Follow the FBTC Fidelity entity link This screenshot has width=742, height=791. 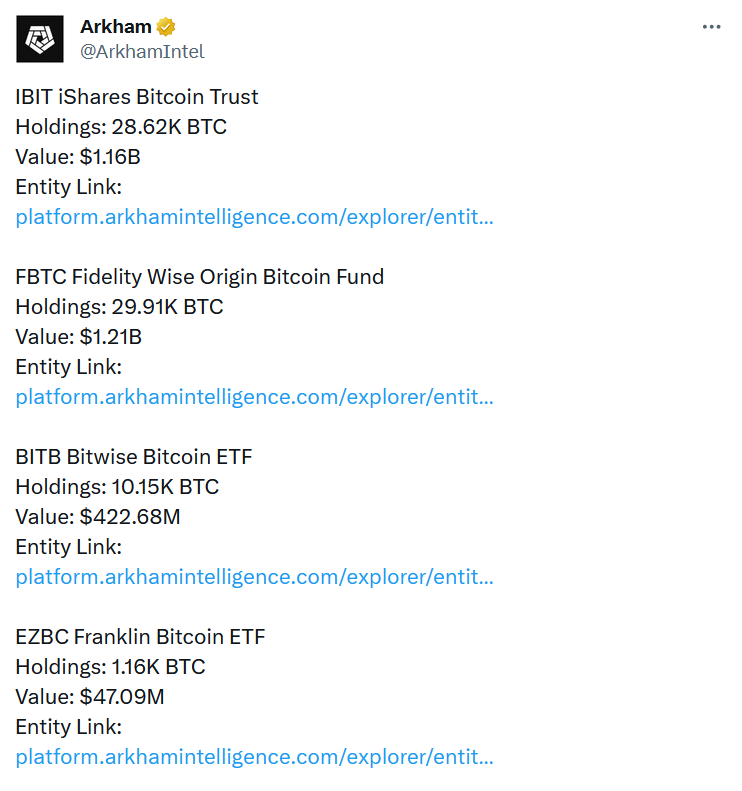point(254,397)
